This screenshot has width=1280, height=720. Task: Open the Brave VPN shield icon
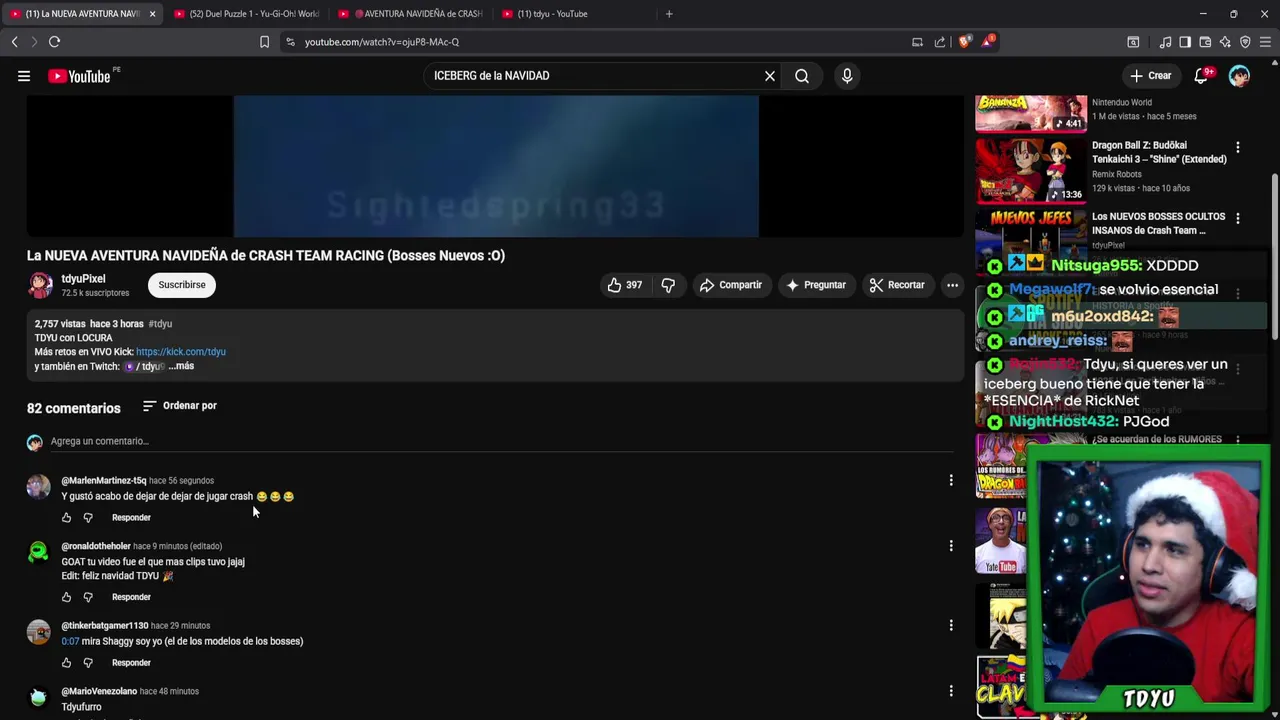click(1245, 42)
